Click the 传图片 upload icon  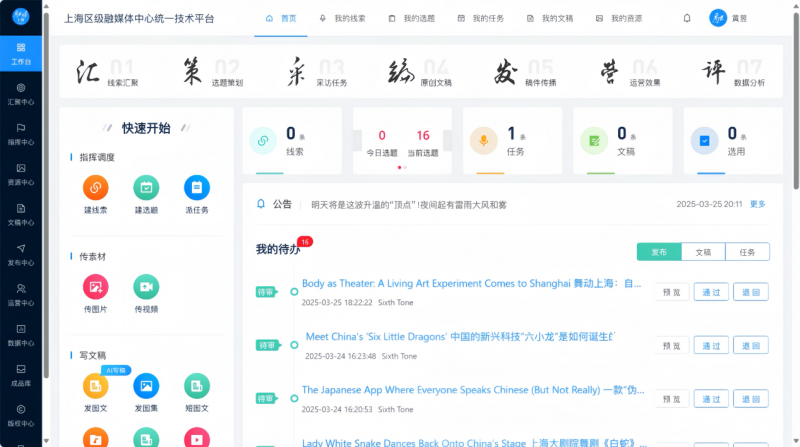pos(95,287)
